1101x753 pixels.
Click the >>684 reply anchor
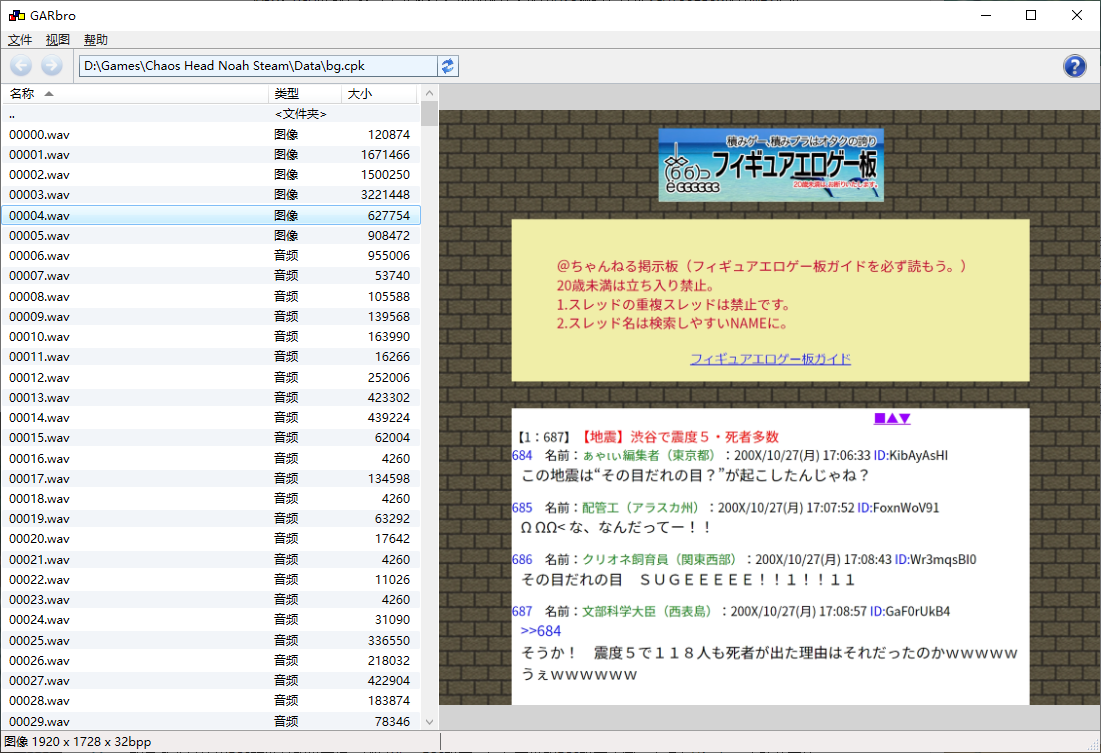(541, 631)
